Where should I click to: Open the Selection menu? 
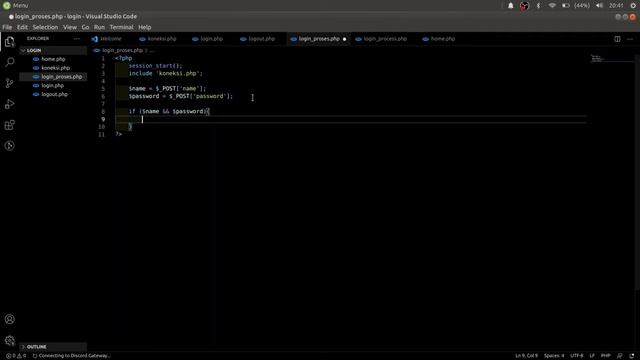point(45,27)
